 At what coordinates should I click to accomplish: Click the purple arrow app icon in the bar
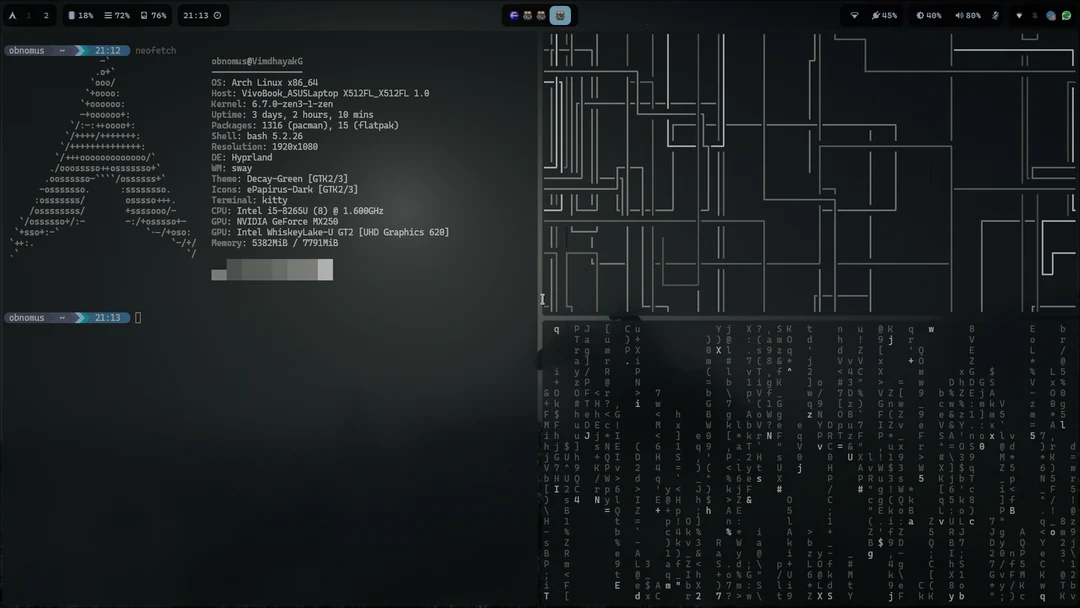[x=514, y=15]
